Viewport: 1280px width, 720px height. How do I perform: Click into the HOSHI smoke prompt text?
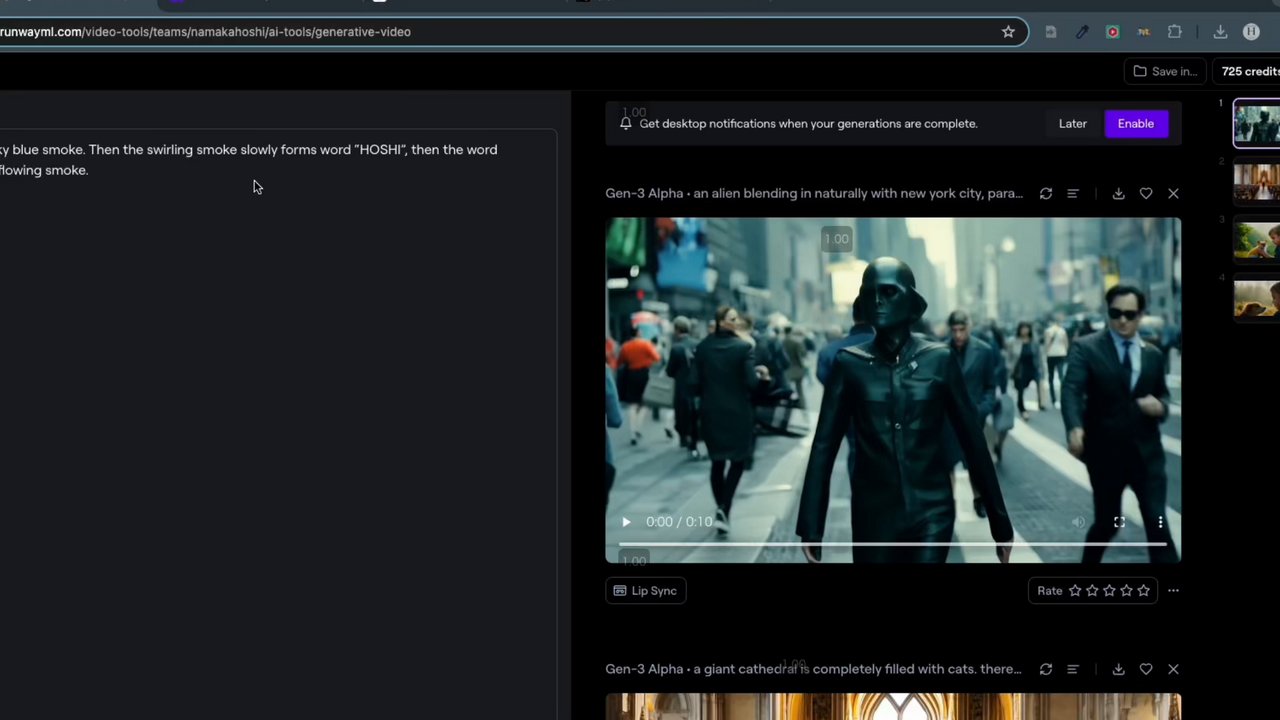[248, 160]
